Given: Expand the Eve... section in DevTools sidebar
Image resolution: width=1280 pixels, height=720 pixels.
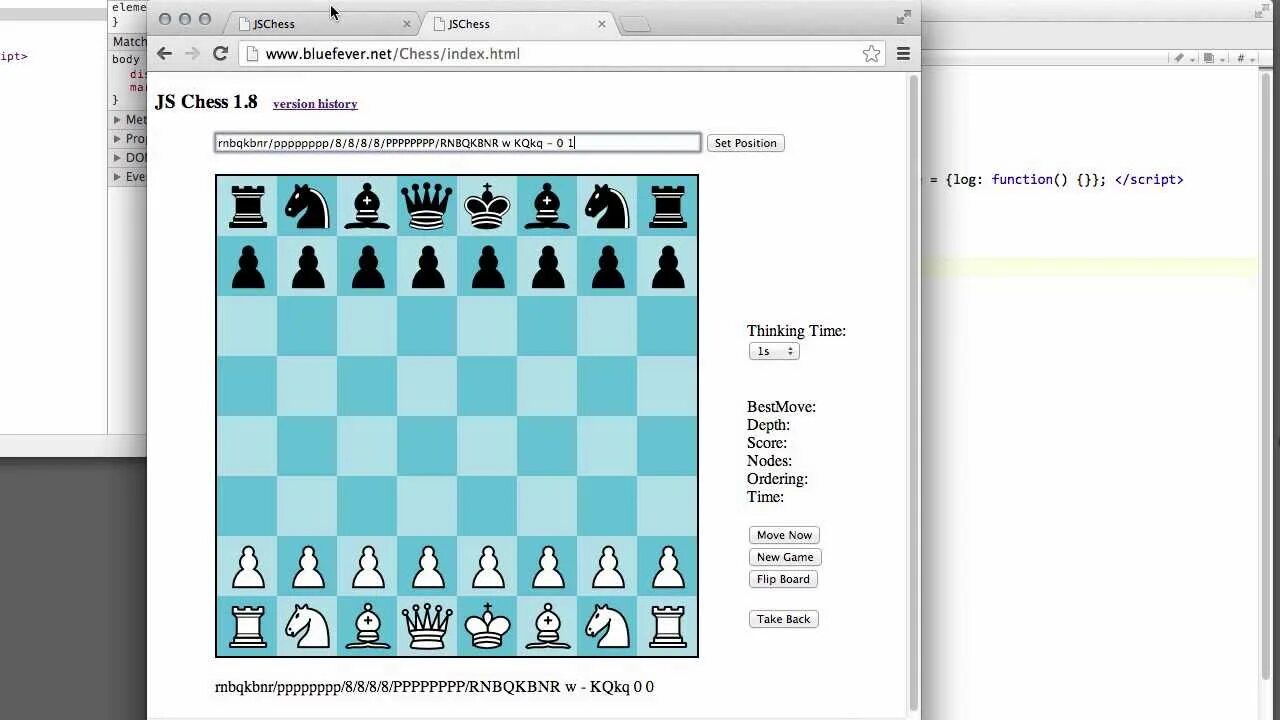Looking at the screenshot, I should [x=116, y=177].
